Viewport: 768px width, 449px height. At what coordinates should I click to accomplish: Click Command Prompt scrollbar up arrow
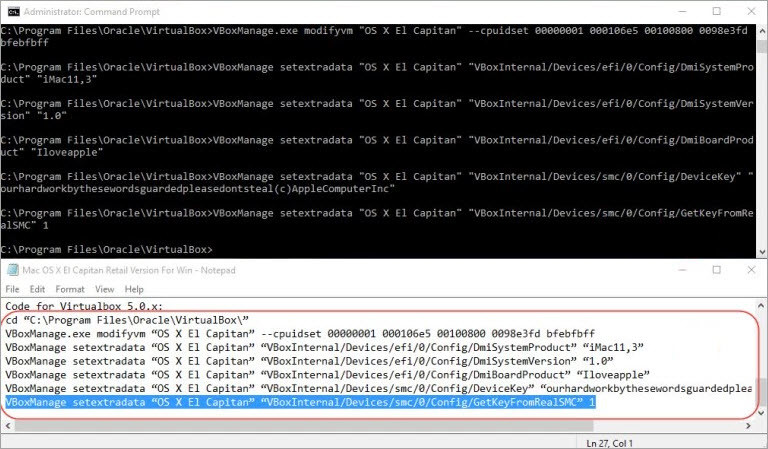pos(759,30)
